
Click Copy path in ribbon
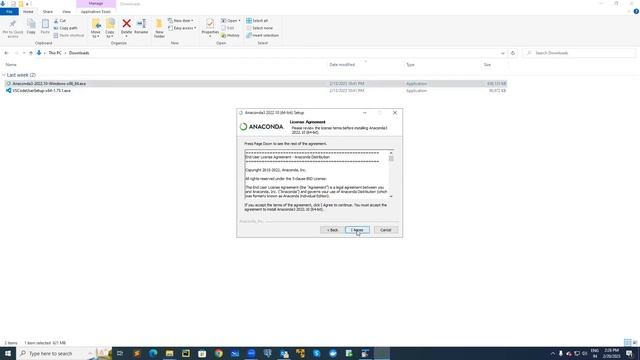pos(65,28)
